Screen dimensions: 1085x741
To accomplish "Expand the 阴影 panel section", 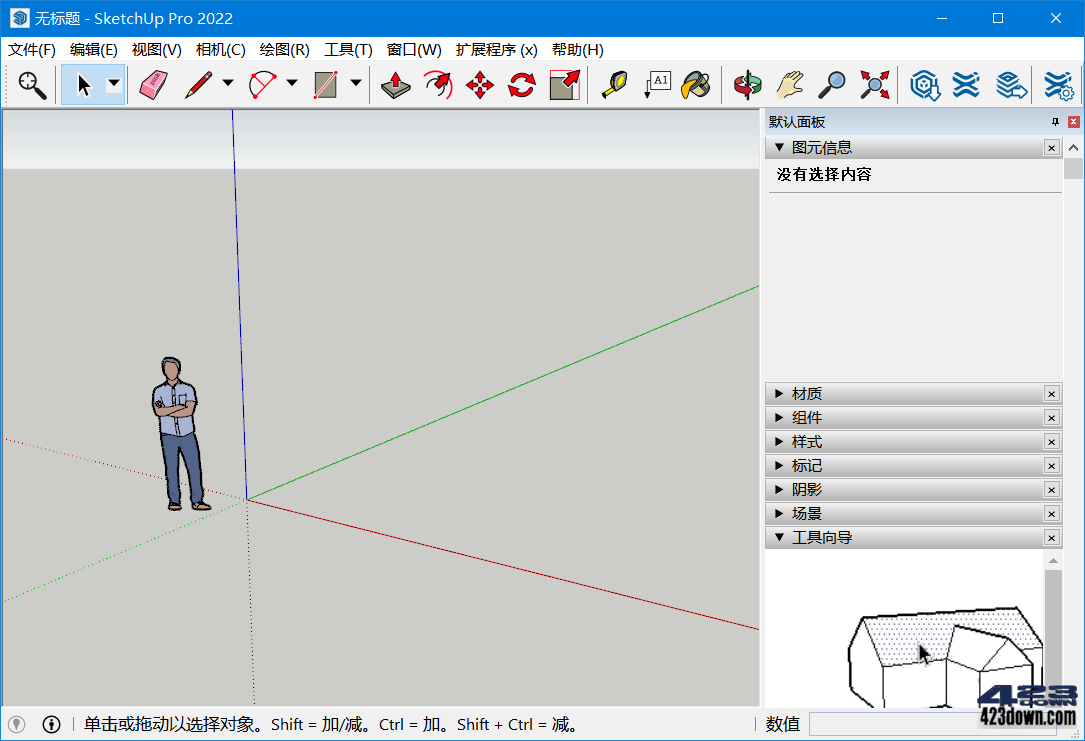I will click(x=779, y=490).
